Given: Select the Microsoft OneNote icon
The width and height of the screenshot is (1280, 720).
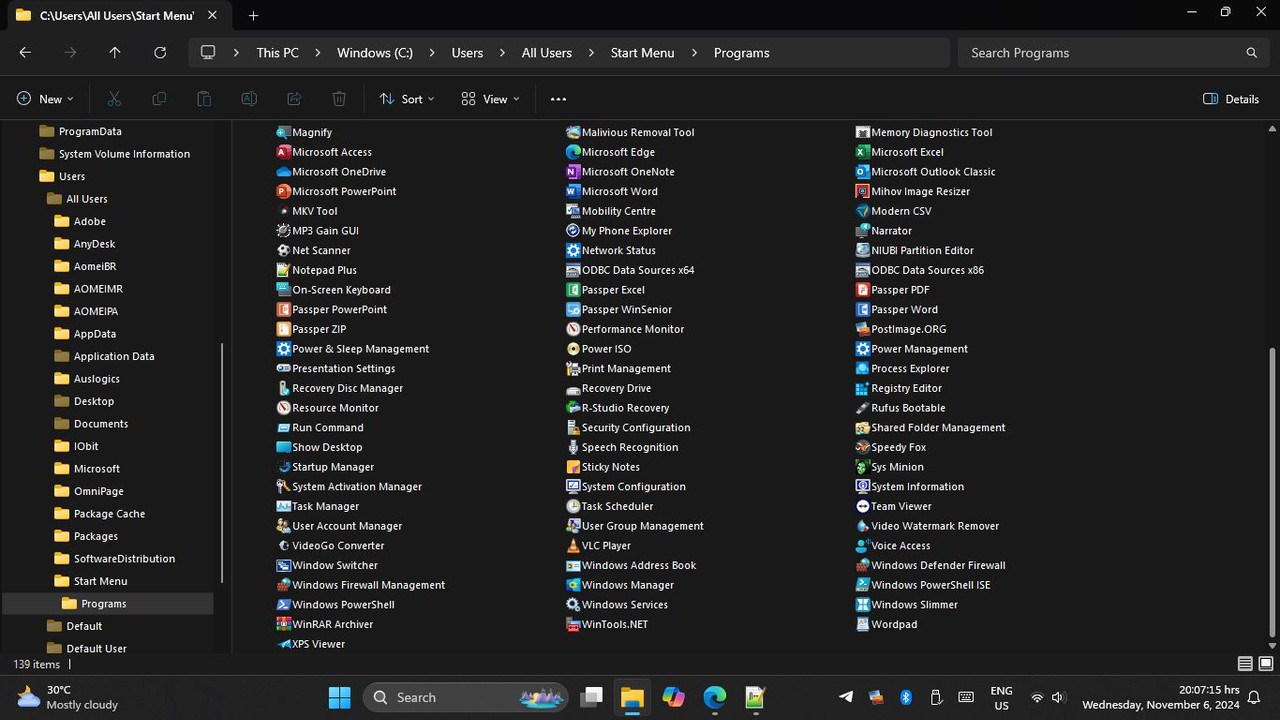Looking at the screenshot, I should (x=573, y=172).
